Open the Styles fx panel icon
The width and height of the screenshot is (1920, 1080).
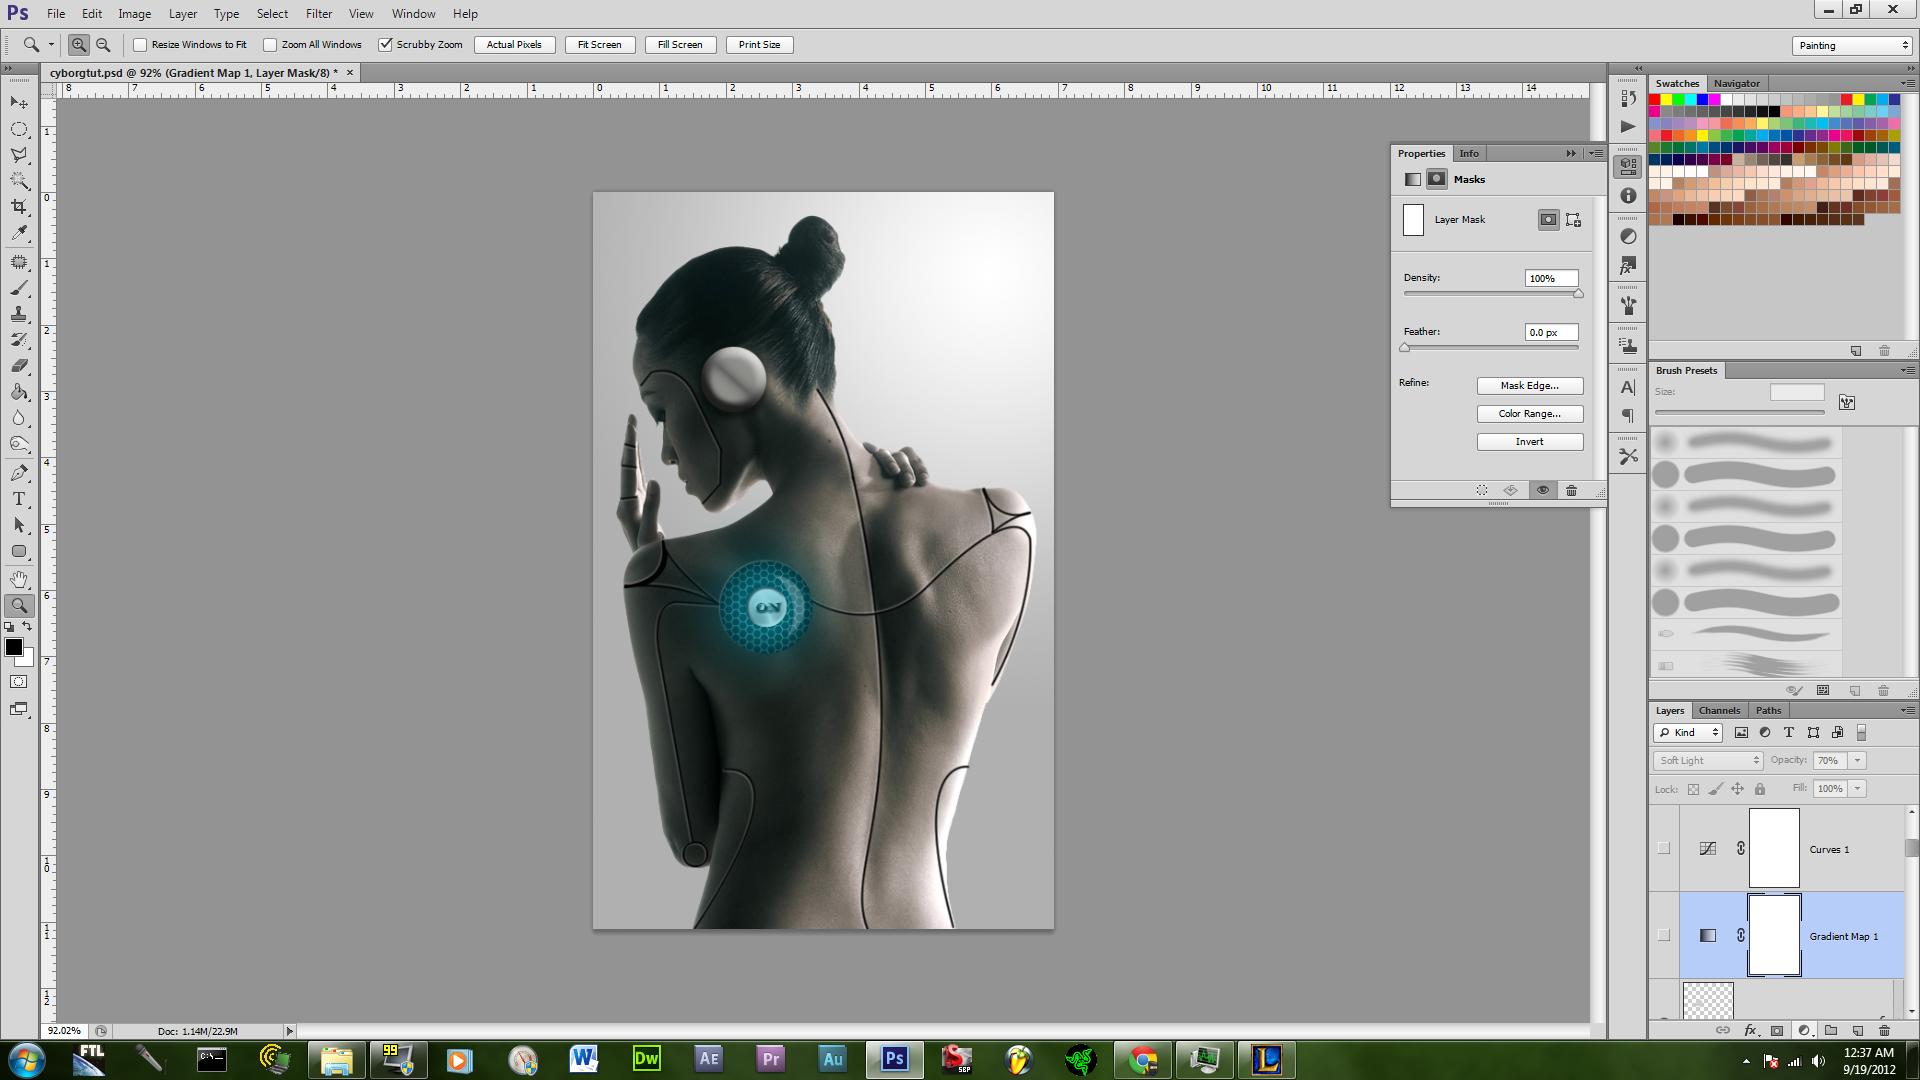pos(1629,266)
